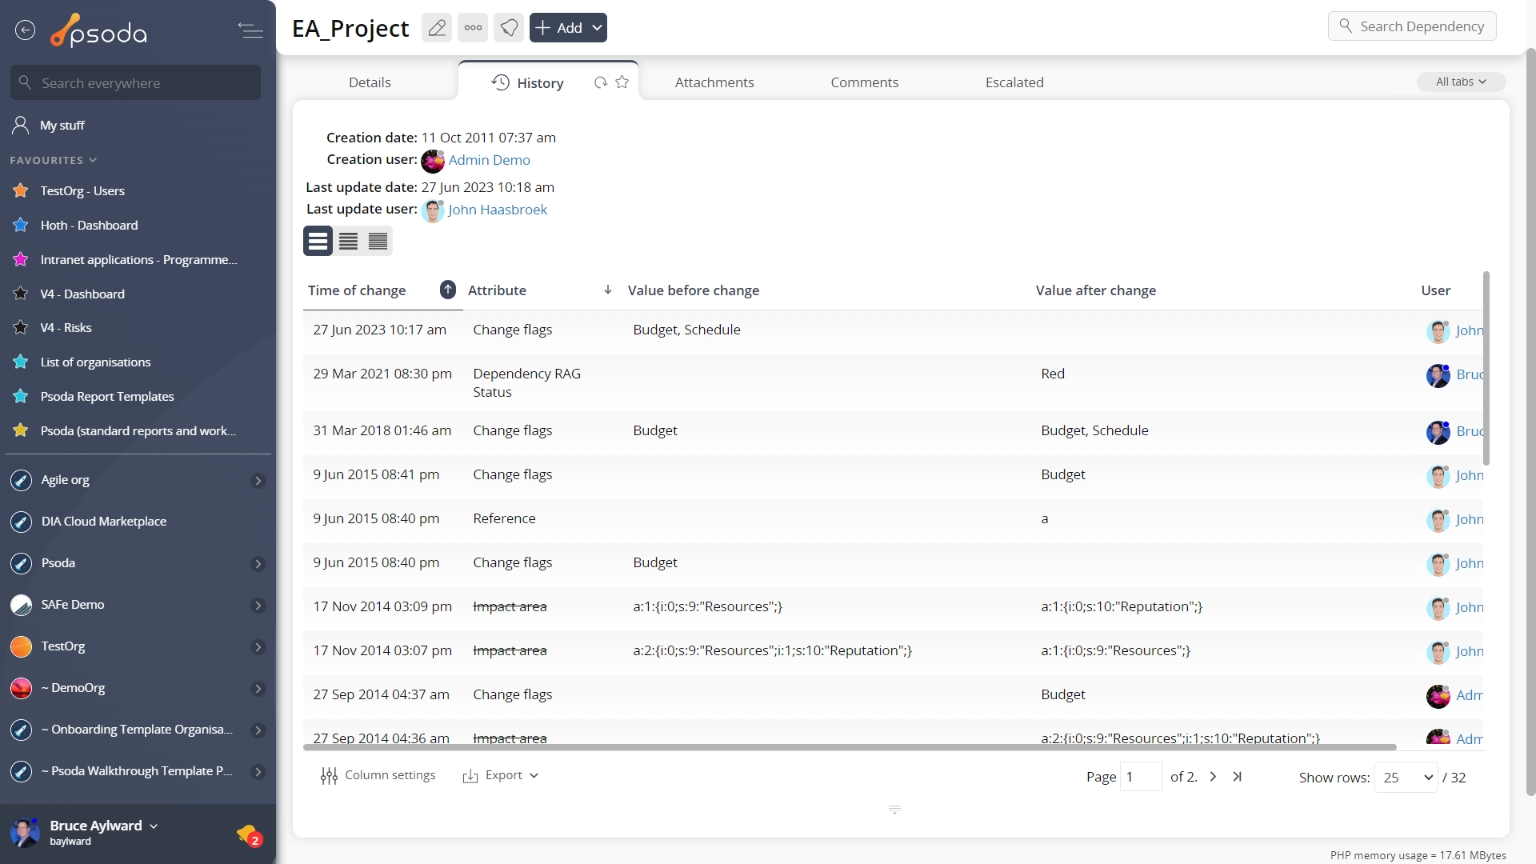Expand the SAFe Demo organisation
Image resolution: width=1536 pixels, height=864 pixels.
coord(258,606)
